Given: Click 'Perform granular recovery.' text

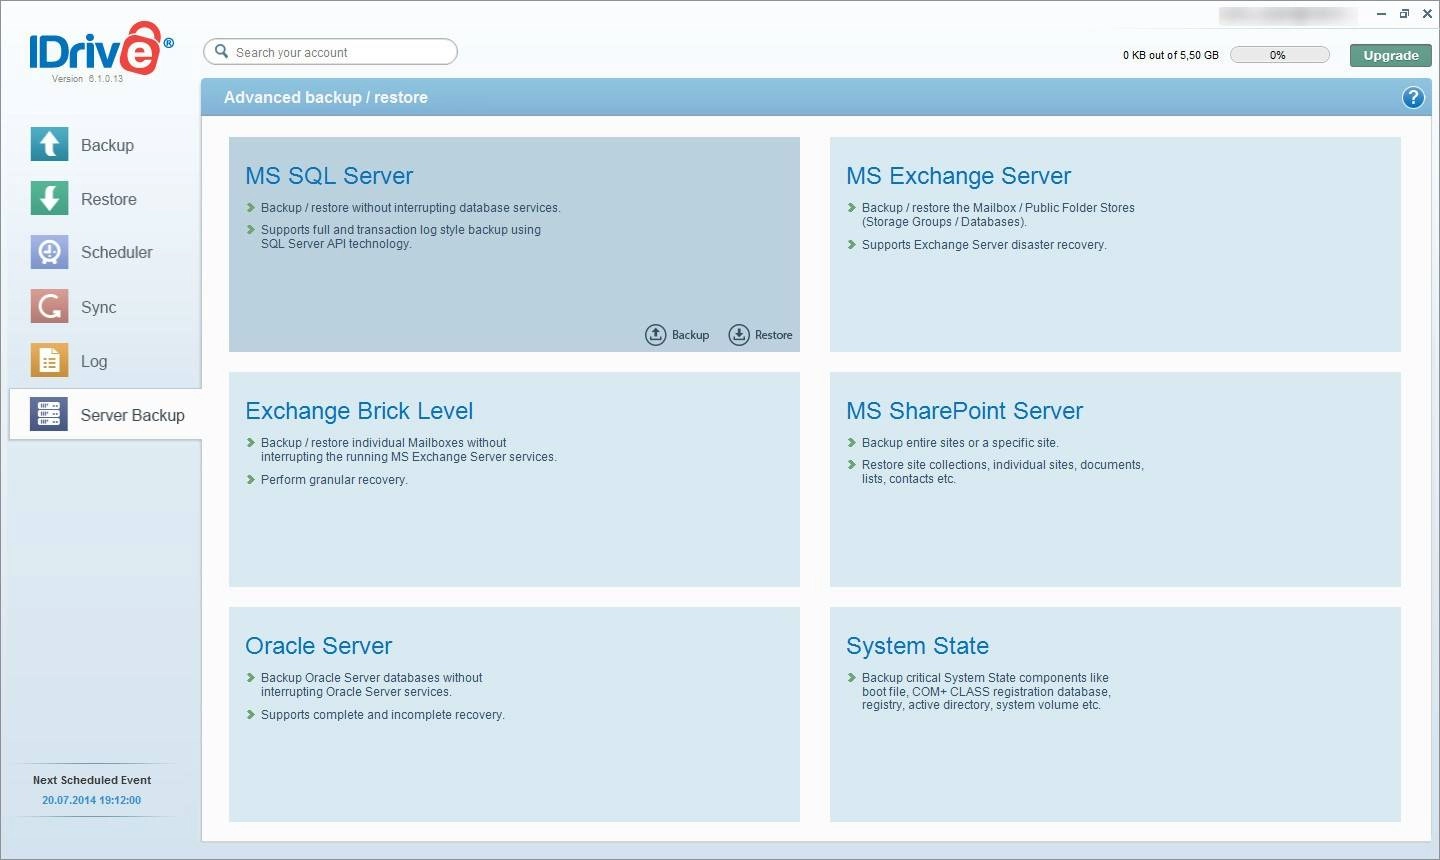Looking at the screenshot, I should [334, 480].
